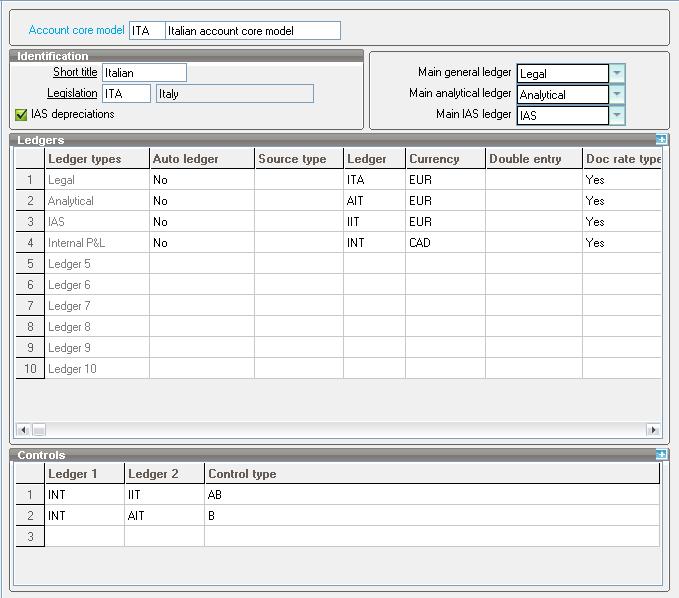This screenshot has width=679, height=598.
Task: Click the INT ledger cell in Ledgers row 4
Action: pyautogui.click(x=374, y=242)
